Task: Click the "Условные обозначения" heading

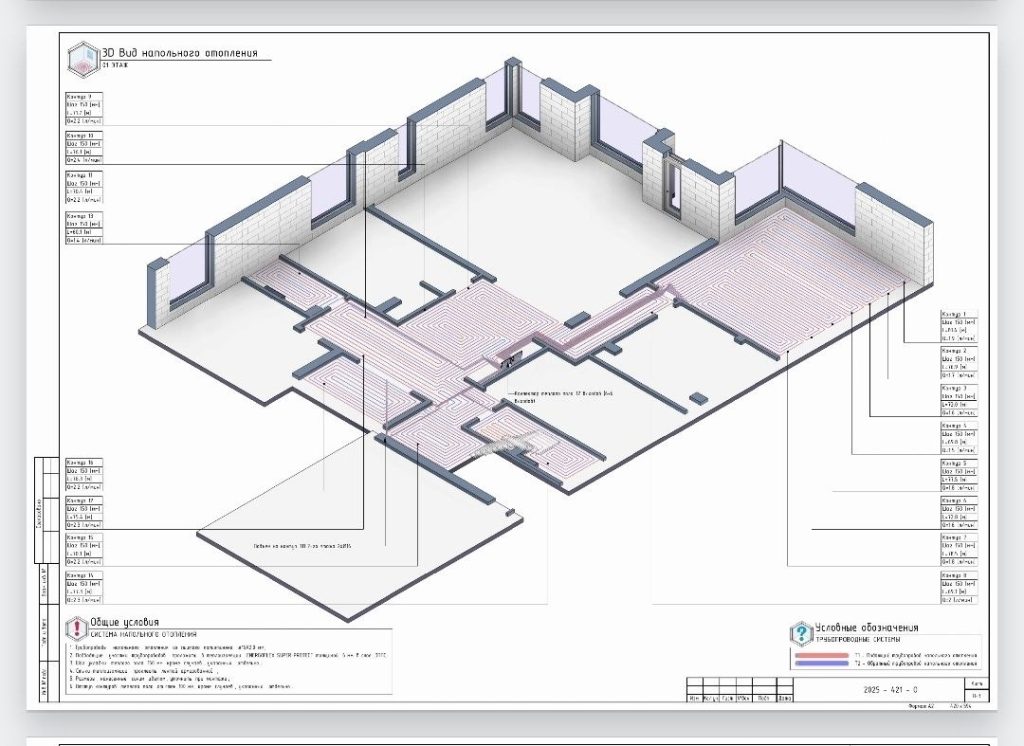Action: coord(867,628)
